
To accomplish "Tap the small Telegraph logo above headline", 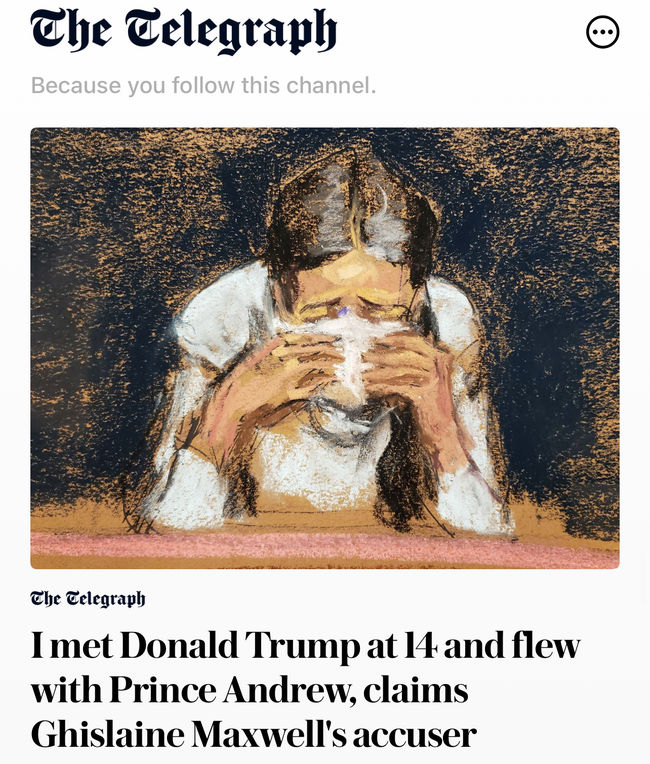I will click(x=88, y=599).
